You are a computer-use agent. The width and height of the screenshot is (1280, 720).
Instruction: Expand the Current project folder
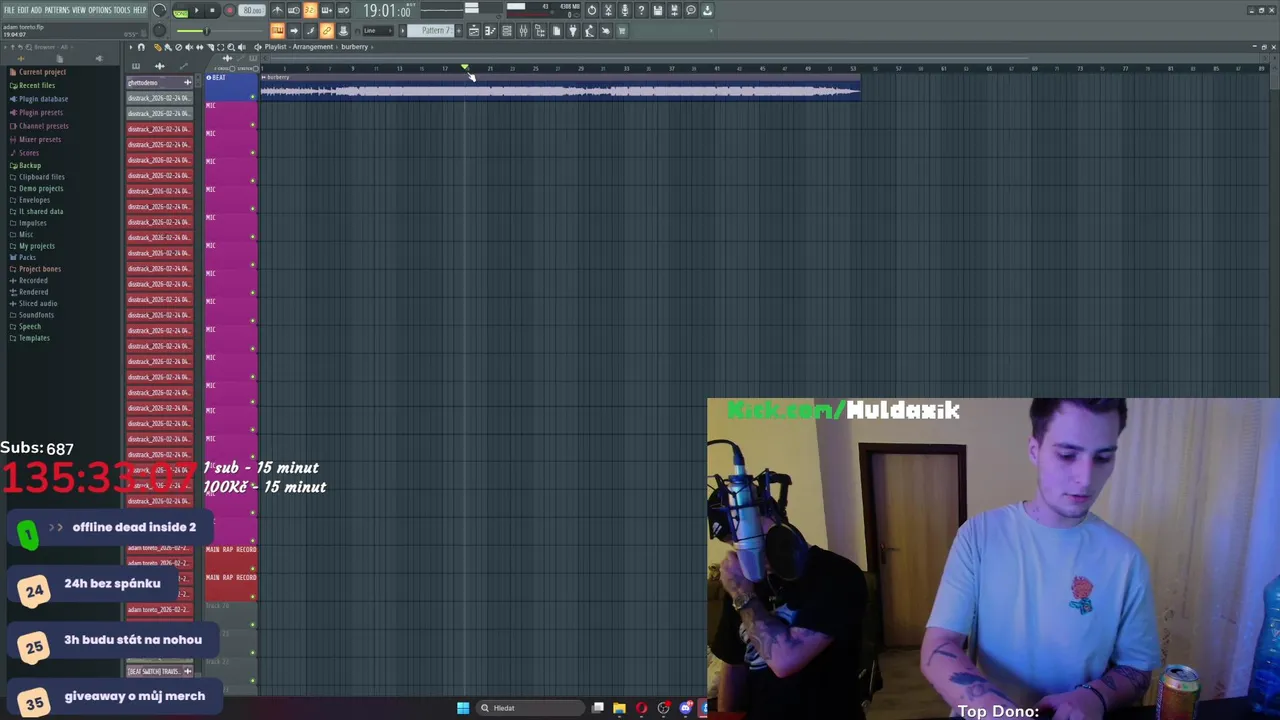(42, 72)
